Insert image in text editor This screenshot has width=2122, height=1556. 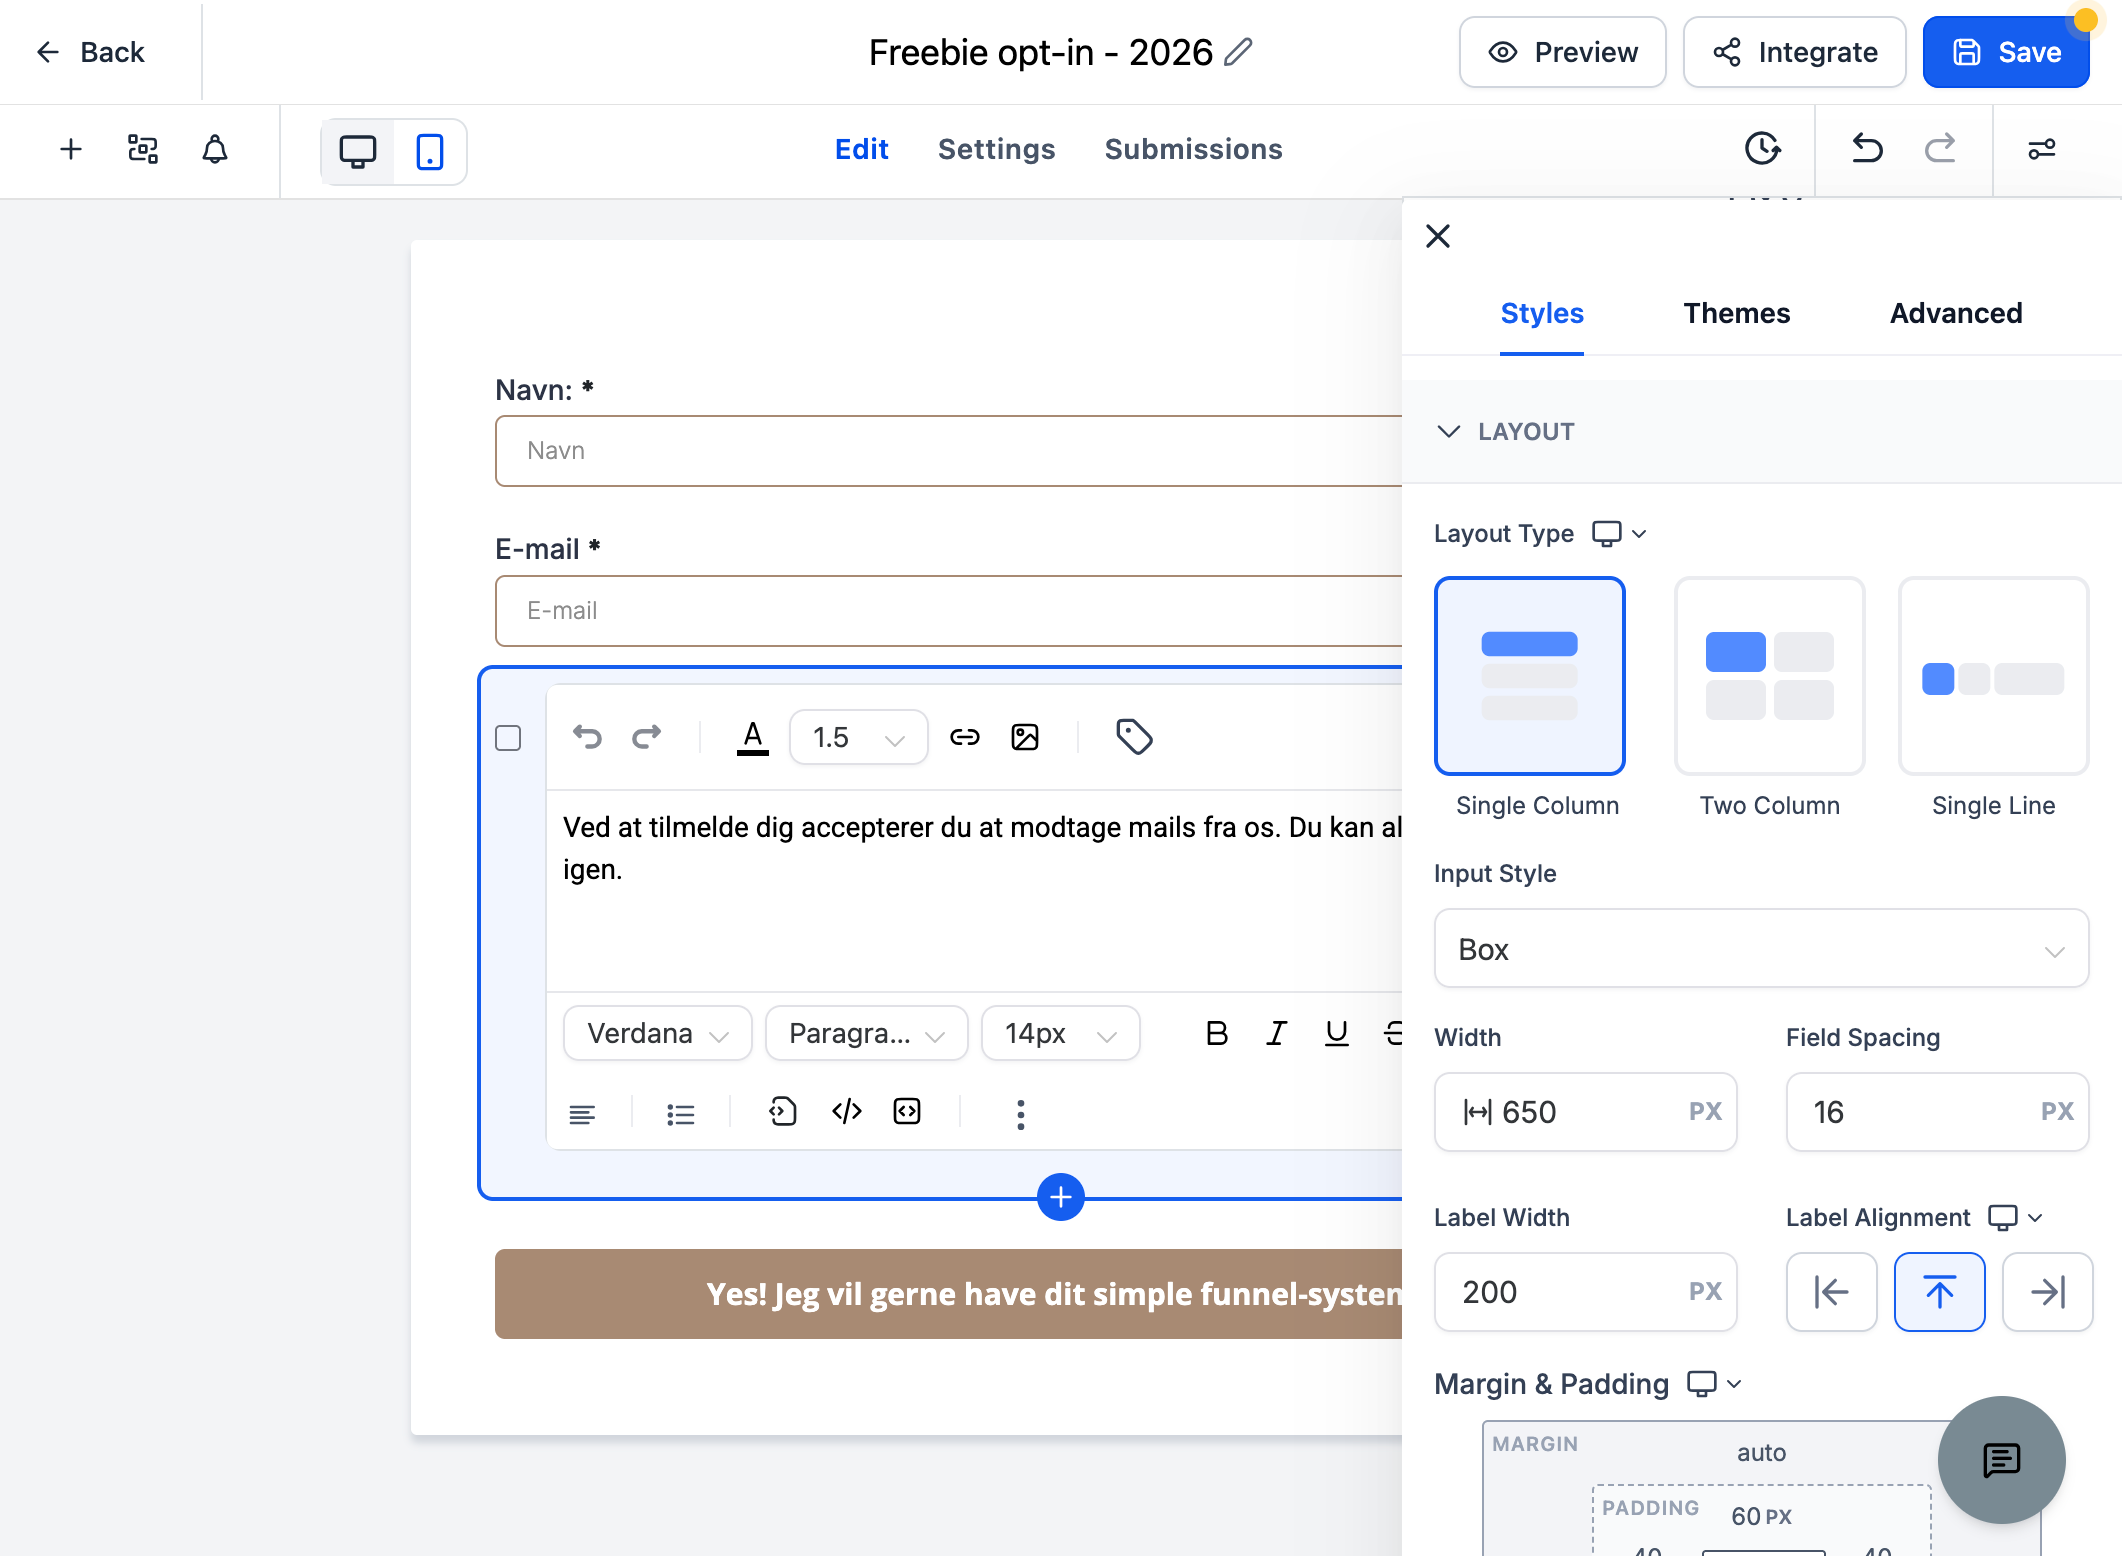1025,737
